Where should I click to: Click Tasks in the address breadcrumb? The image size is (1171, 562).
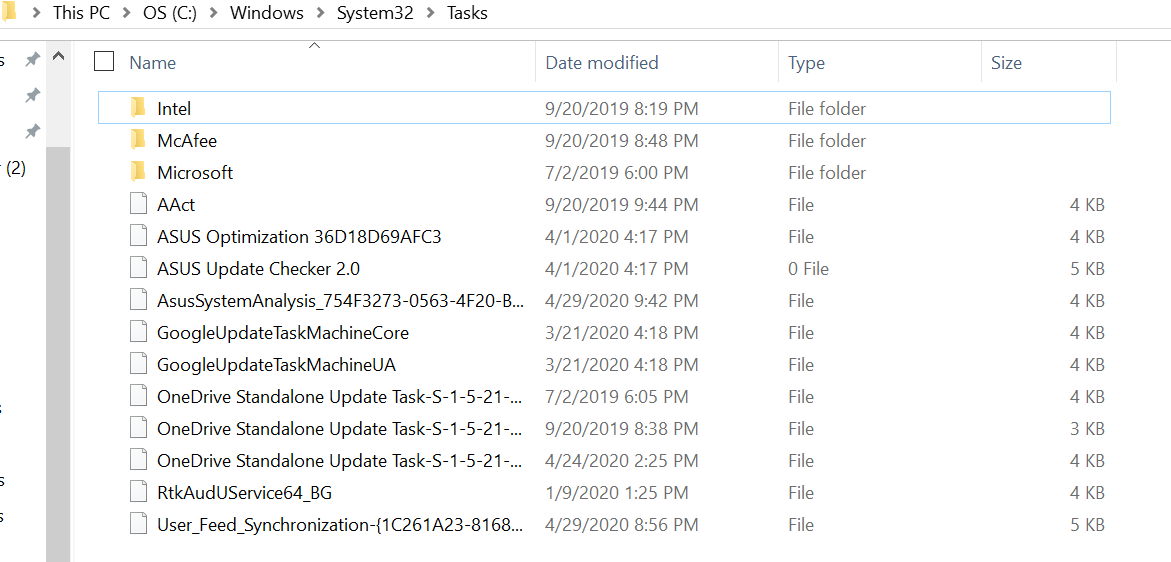[468, 13]
